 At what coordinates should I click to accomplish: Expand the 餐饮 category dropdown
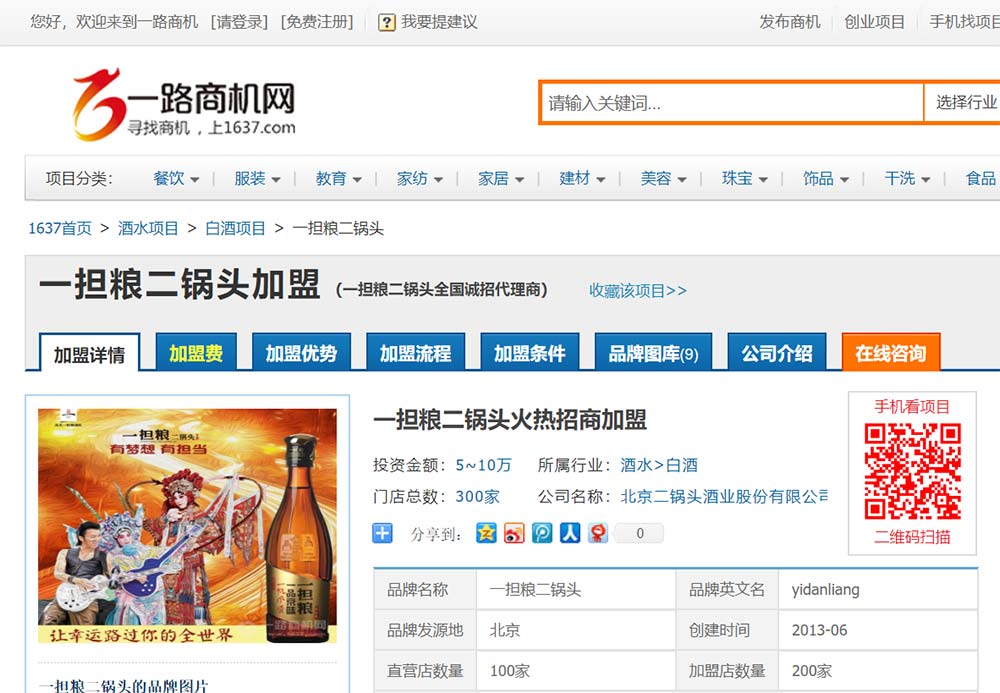tap(176, 179)
